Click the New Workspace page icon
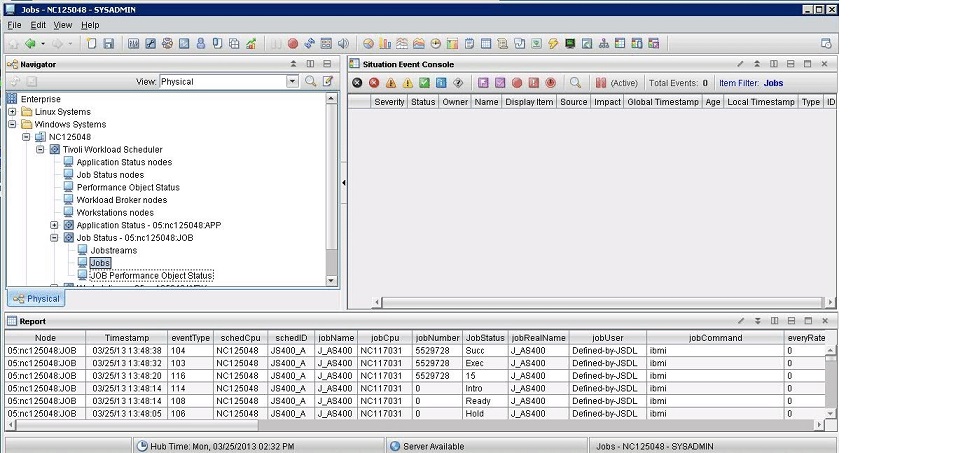 91,44
